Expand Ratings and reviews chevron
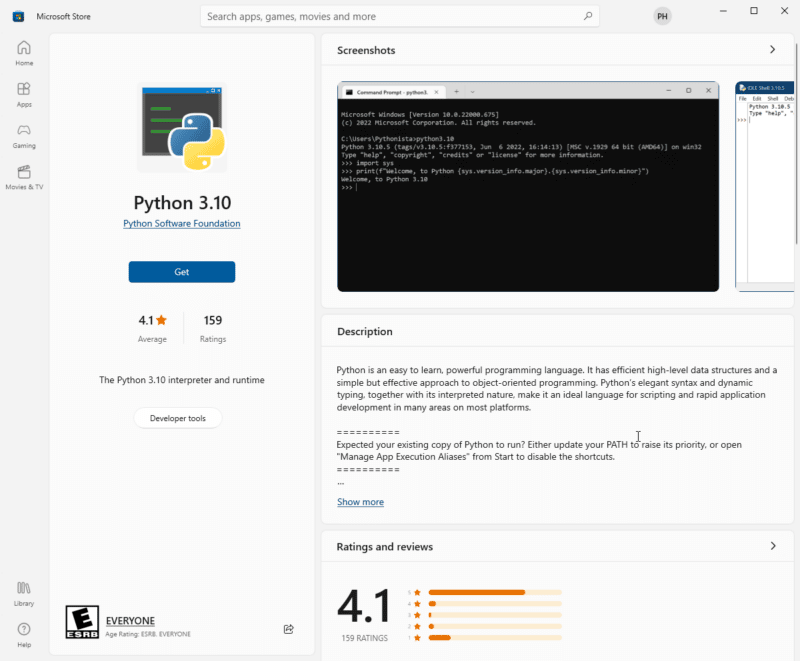This screenshot has width=800, height=661. coord(772,546)
